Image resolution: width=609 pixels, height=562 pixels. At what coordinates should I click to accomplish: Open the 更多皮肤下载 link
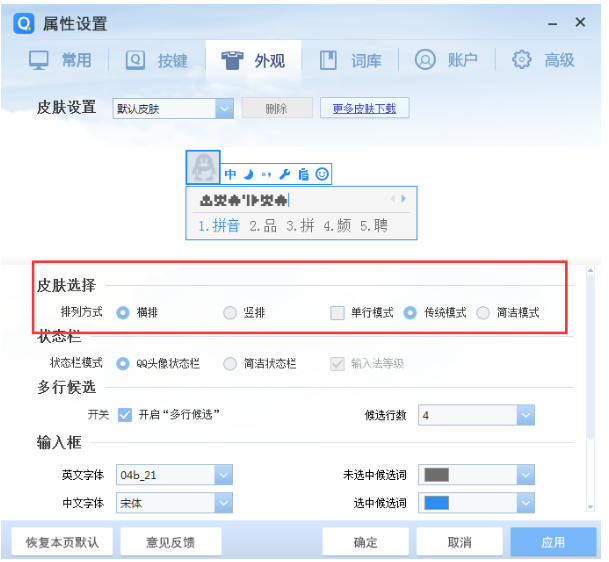pyautogui.click(x=364, y=108)
